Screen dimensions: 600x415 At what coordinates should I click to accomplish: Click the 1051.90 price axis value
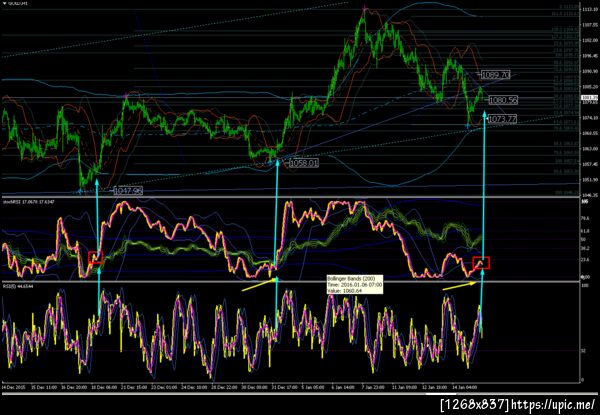tap(590, 179)
